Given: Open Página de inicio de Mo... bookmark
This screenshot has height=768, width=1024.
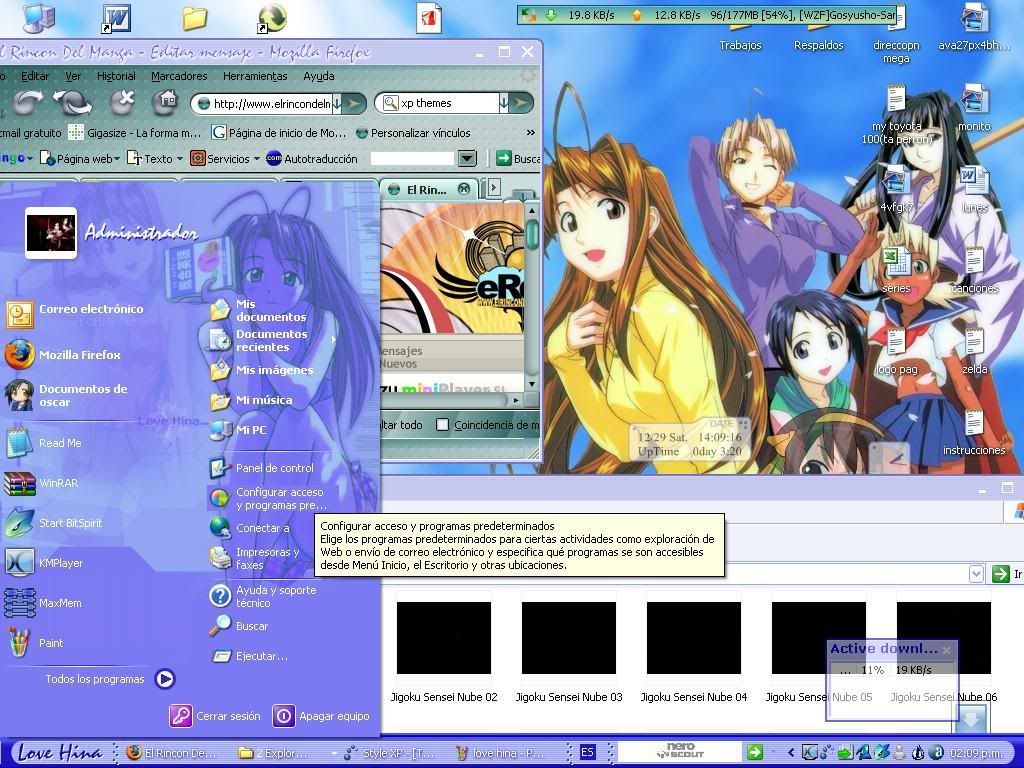Looking at the screenshot, I should coord(279,133).
